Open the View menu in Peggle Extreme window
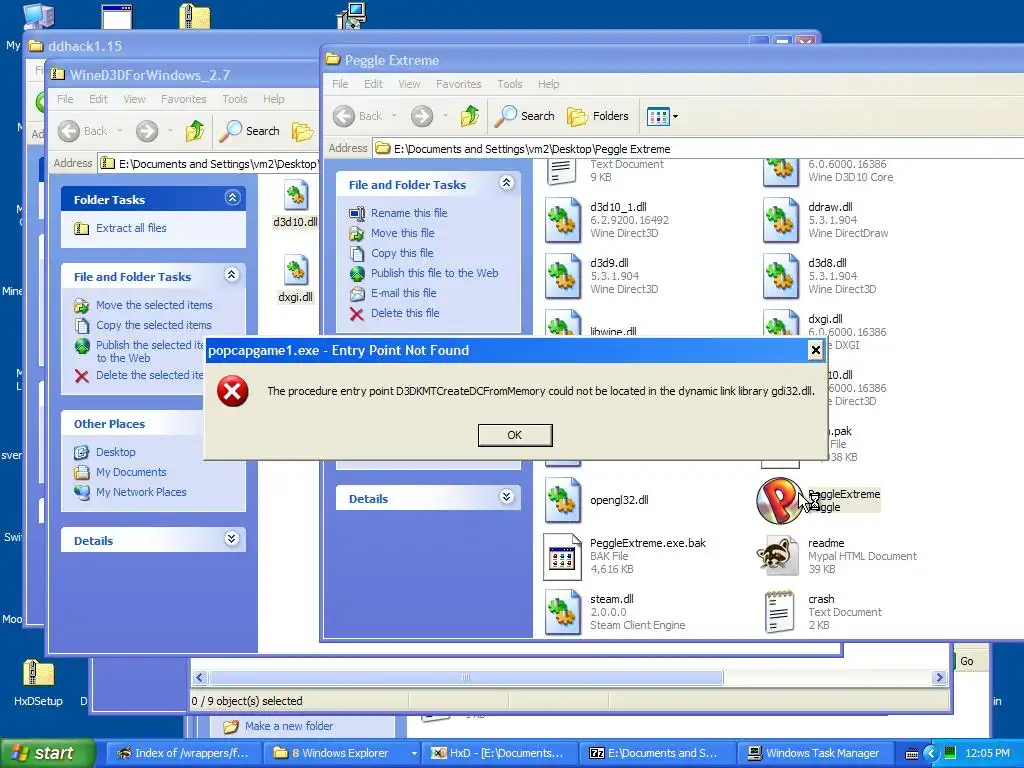Viewport: 1024px width, 768px height. [409, 84]
